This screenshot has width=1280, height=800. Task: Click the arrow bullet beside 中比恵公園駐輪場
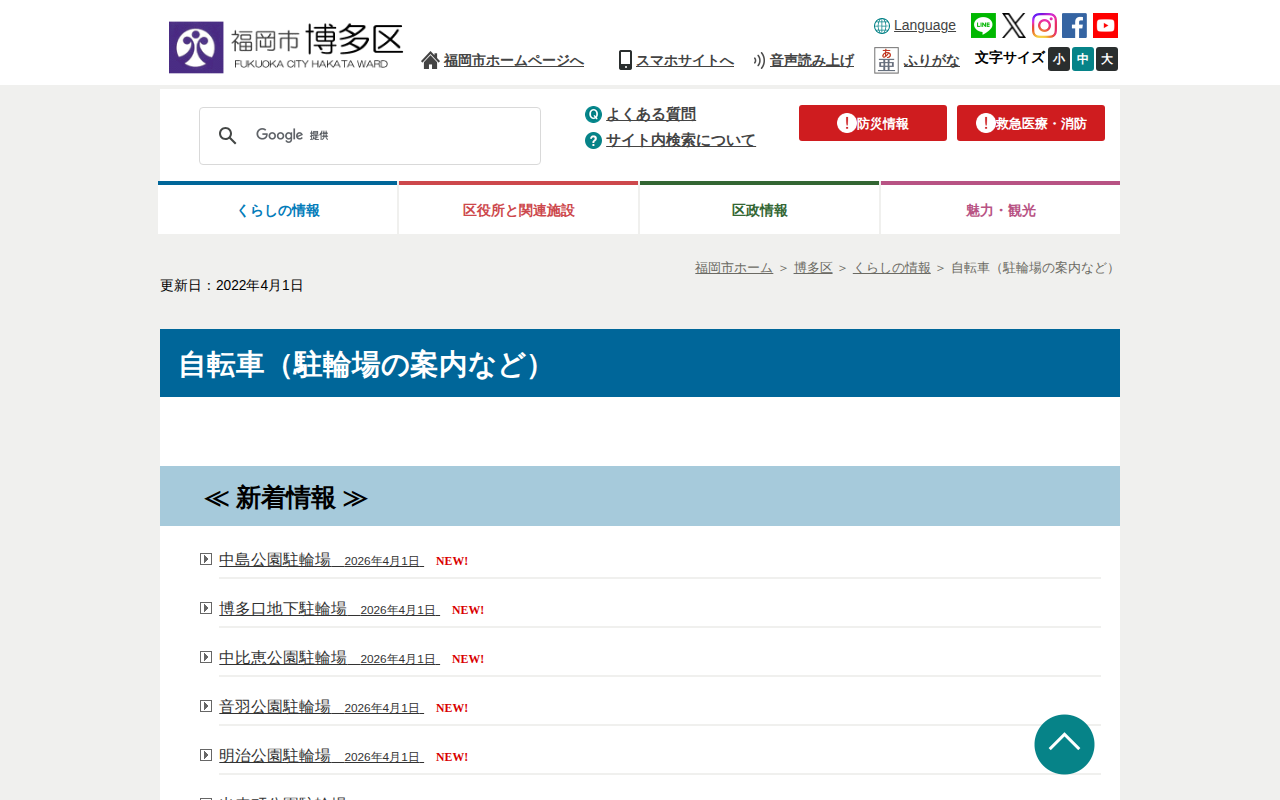pyautogui.click(x=206, y=657)
